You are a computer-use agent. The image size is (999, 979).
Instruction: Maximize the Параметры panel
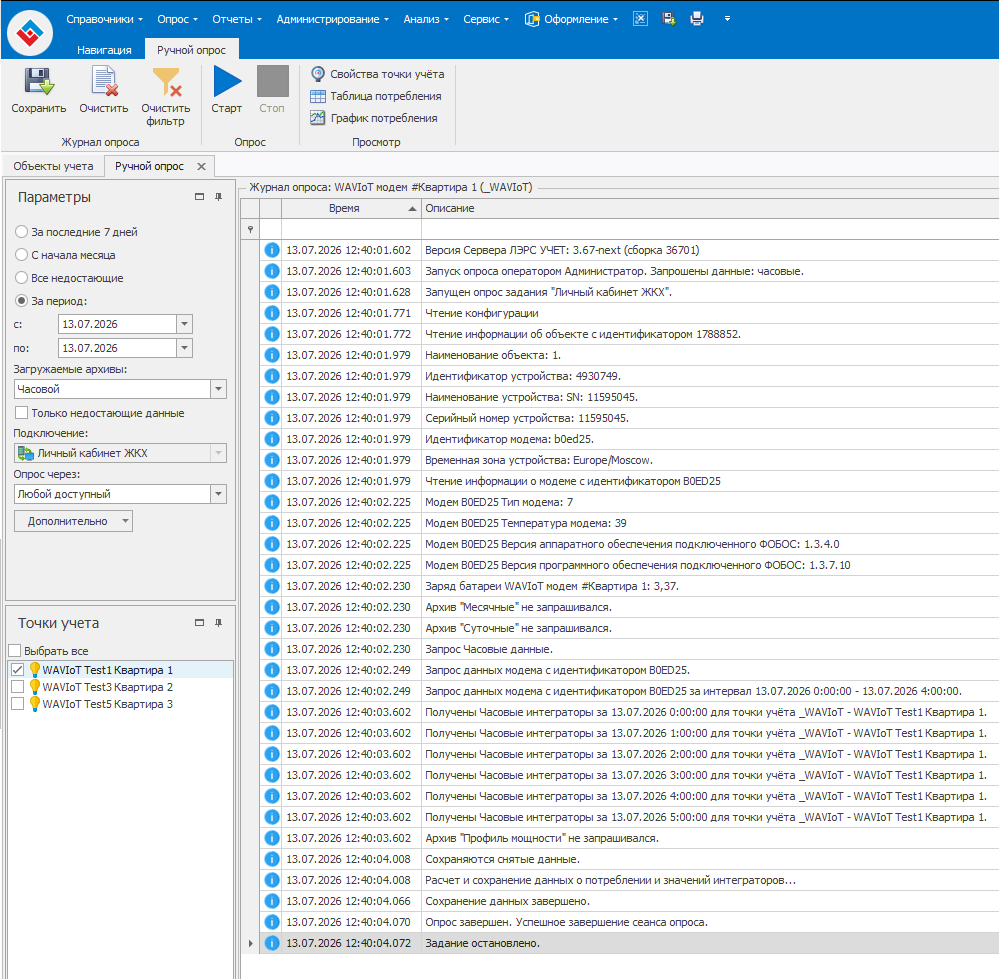tap(199, 197)
